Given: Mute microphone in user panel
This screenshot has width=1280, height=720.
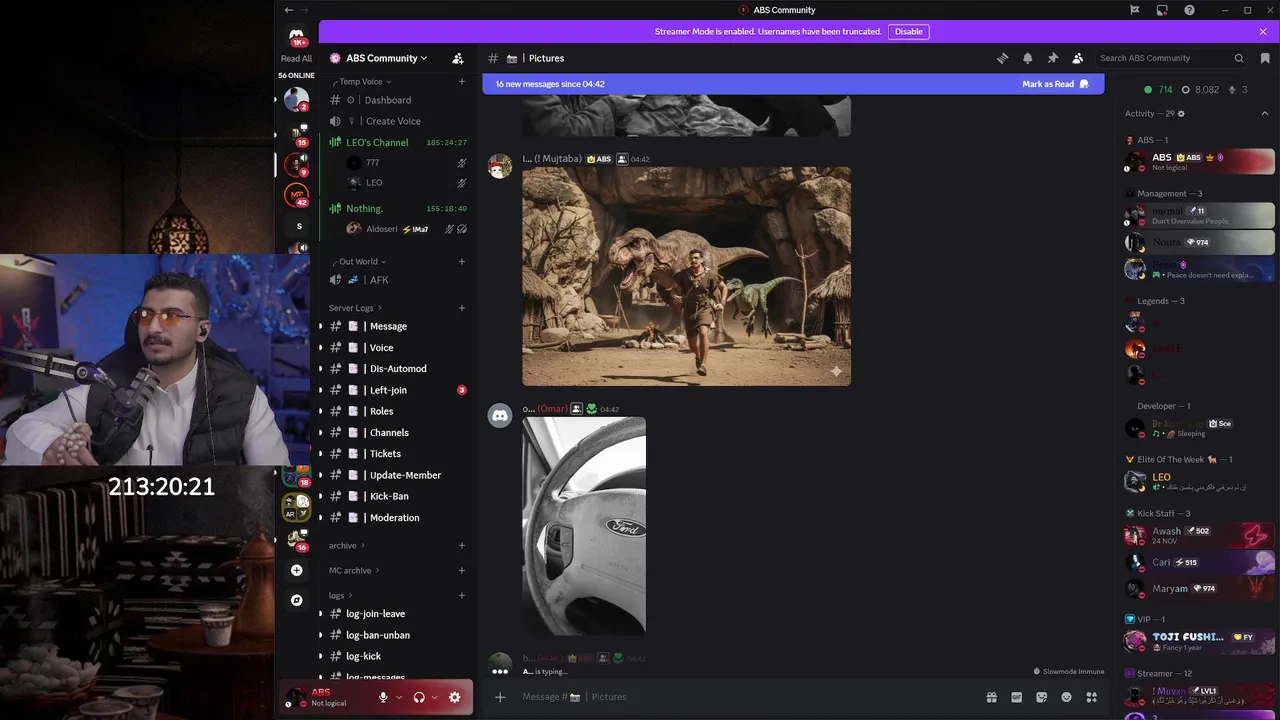Looking at the screenshot, I should (x=382, y=697).
